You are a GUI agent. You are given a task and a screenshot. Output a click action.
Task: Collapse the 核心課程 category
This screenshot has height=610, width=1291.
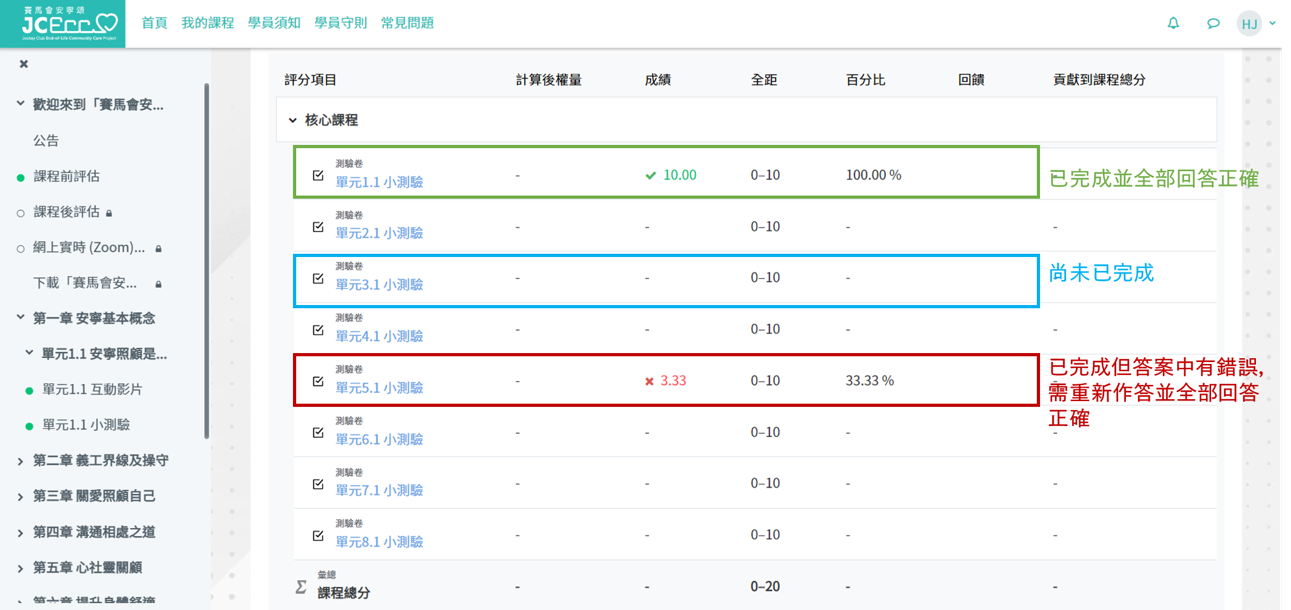tap(293, 120)
